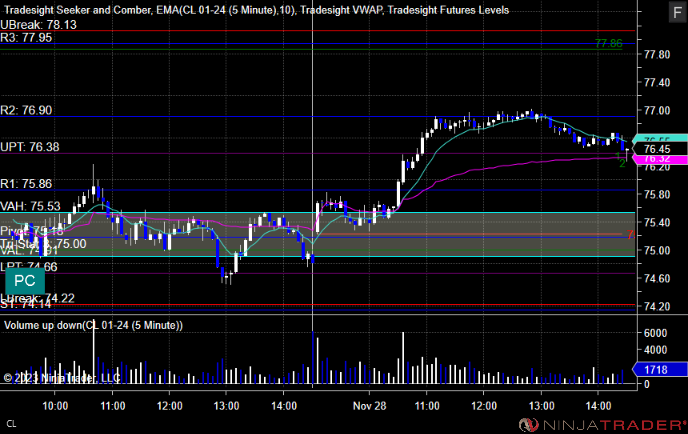Click the 10:00 time axis label
Image resolution: width=688 pixels, height=434 pixels.
click(x=55, y=406)
